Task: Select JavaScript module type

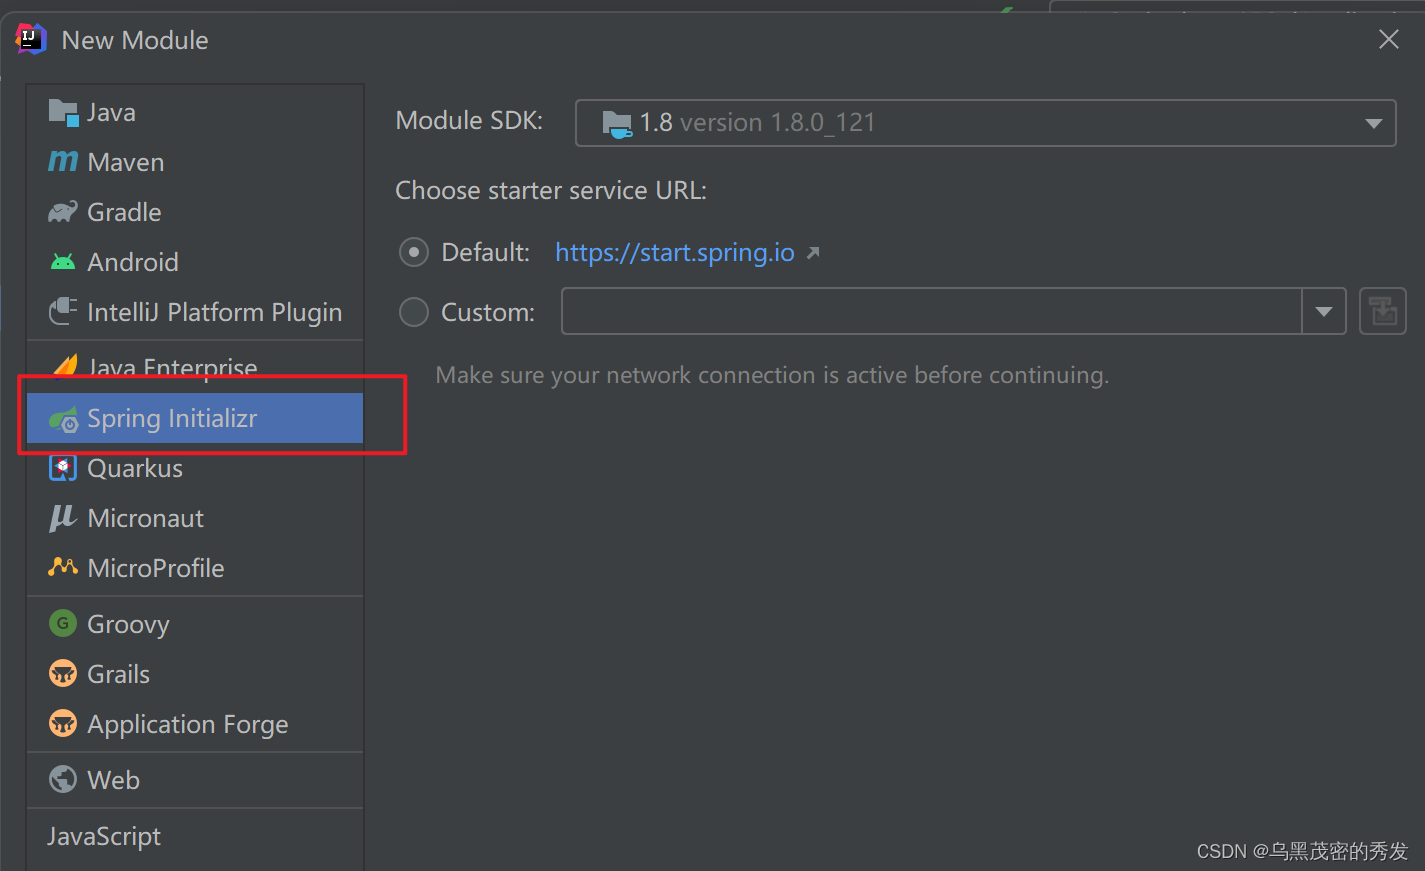Action: [195, 836]
